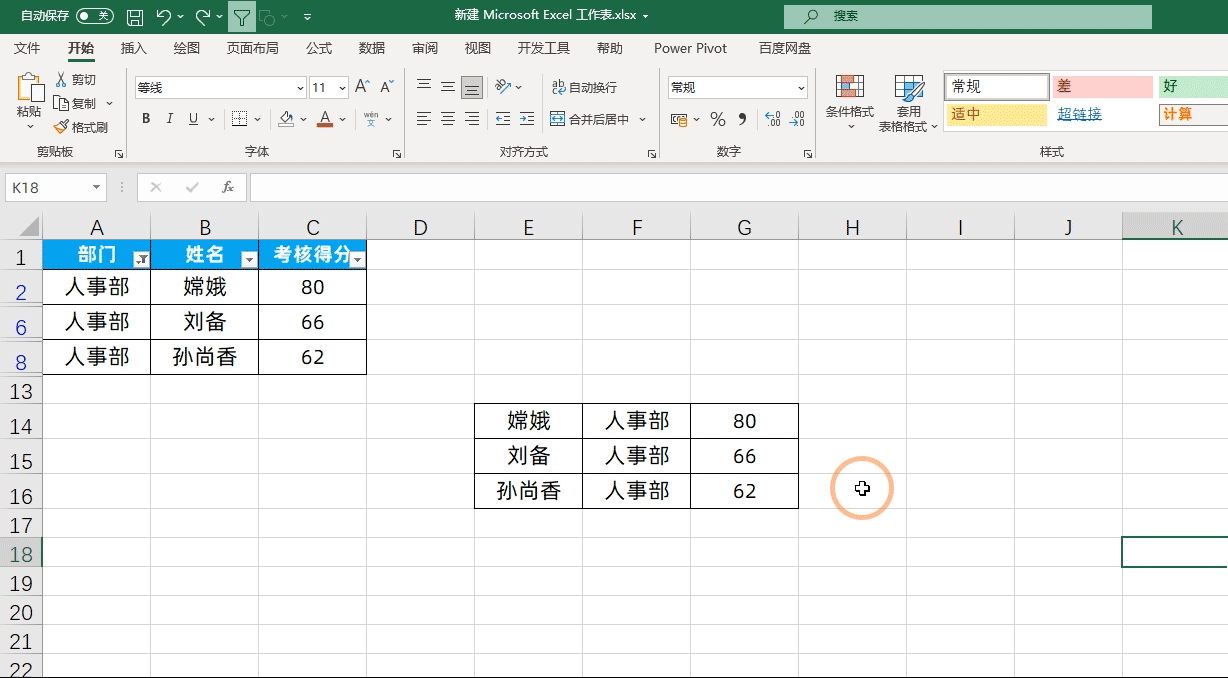
Task: Align cell text left
Action: click(x=424, y=119)
